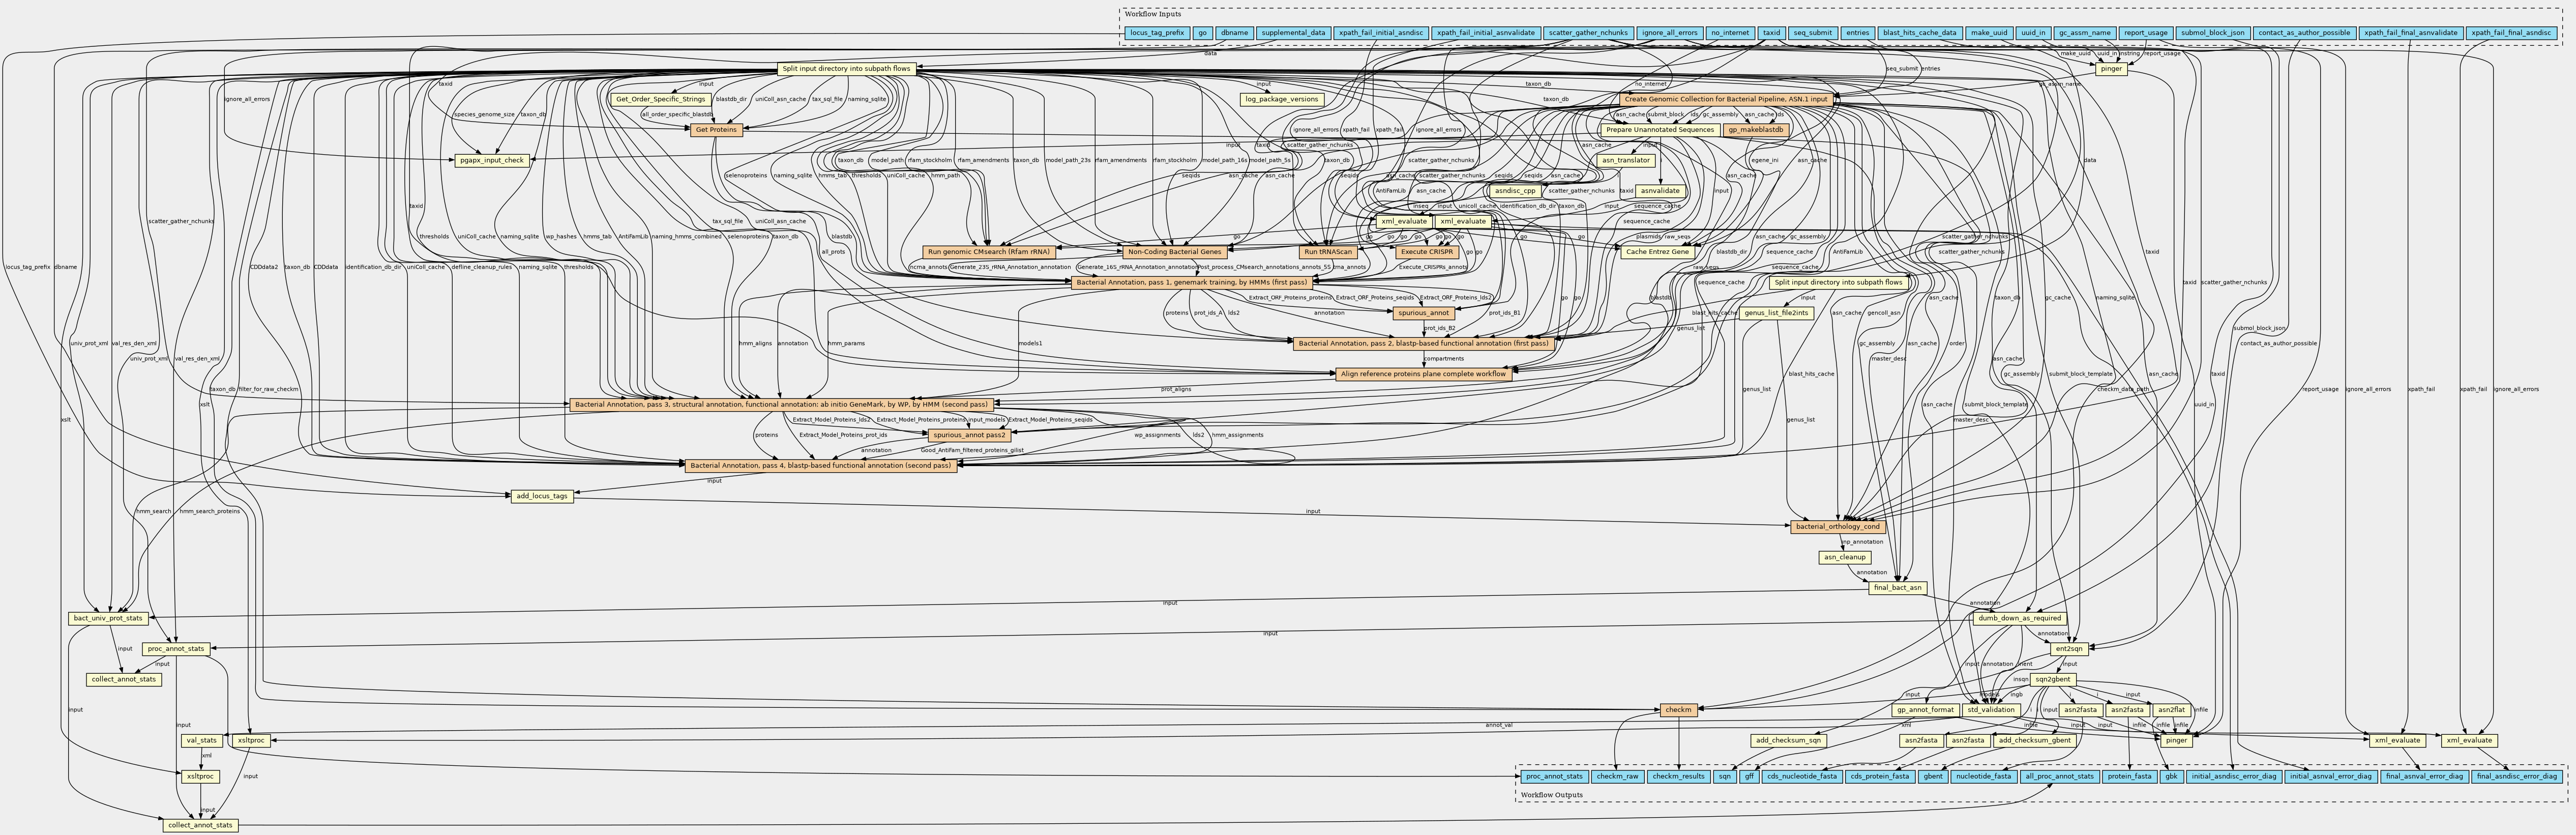Select the xpath_fail_final_asndisc input node
Image resolution: width=2576 pixels, height=835 pixels.
(2510, 33)
